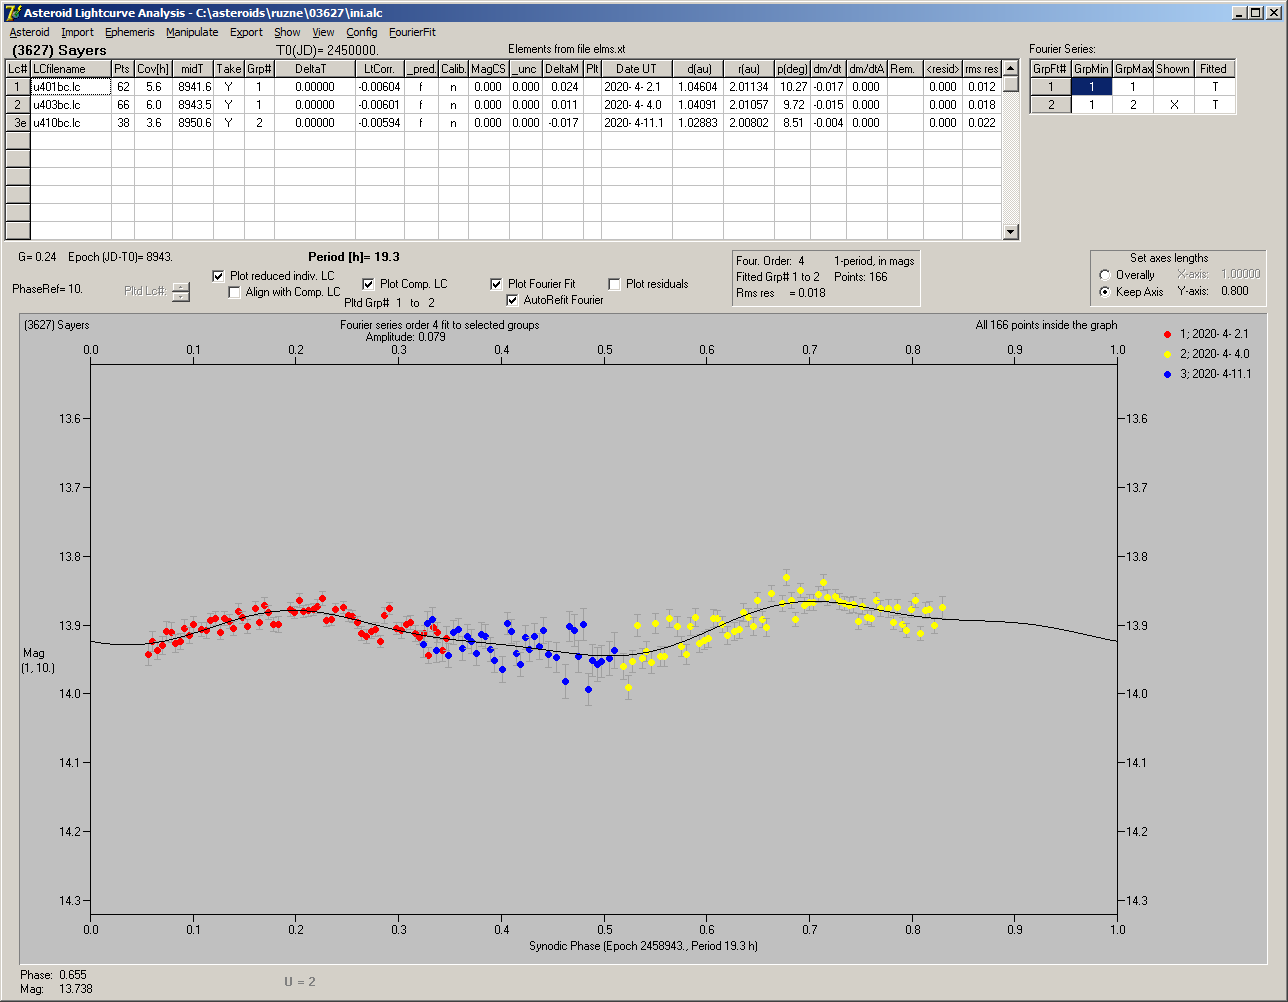Toggle Plot Fourier Fit checkbox

click(497, 284)
